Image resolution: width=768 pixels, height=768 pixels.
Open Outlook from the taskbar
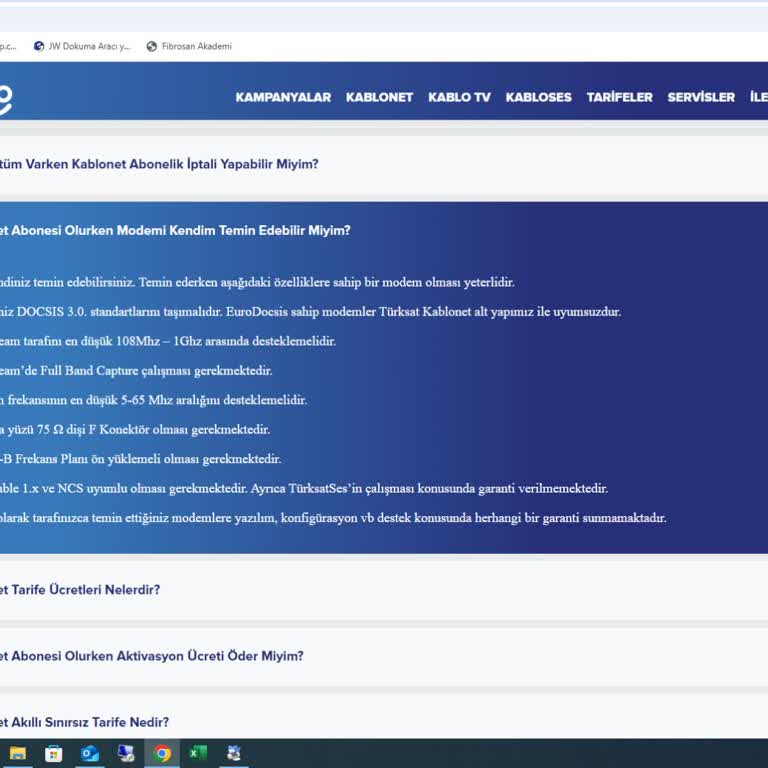[x=90, y=753]
